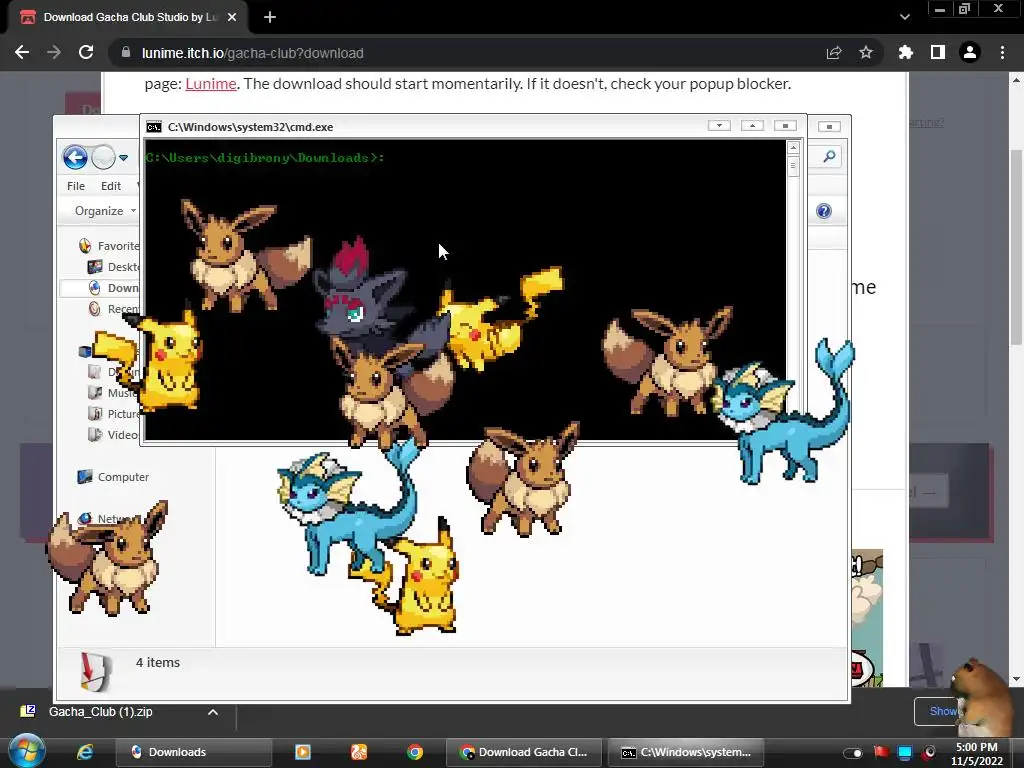1024x768 pixels.
Task: Open Explorer's recent pages dropdown arrow
Action: [x=123, y=157]
